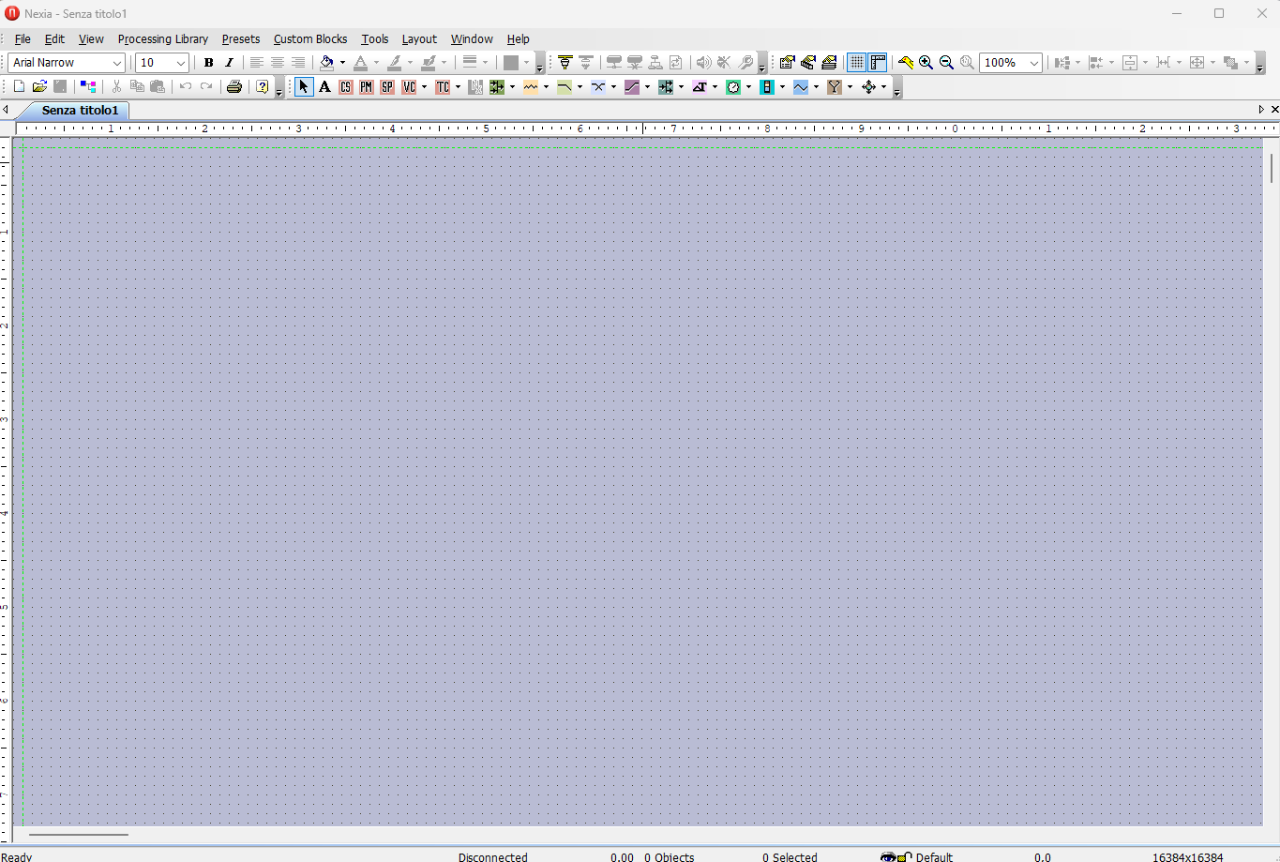Screen dimensions: 1280x862
Task: Open the Custom Blocks menu
Action: coord(310,39)
